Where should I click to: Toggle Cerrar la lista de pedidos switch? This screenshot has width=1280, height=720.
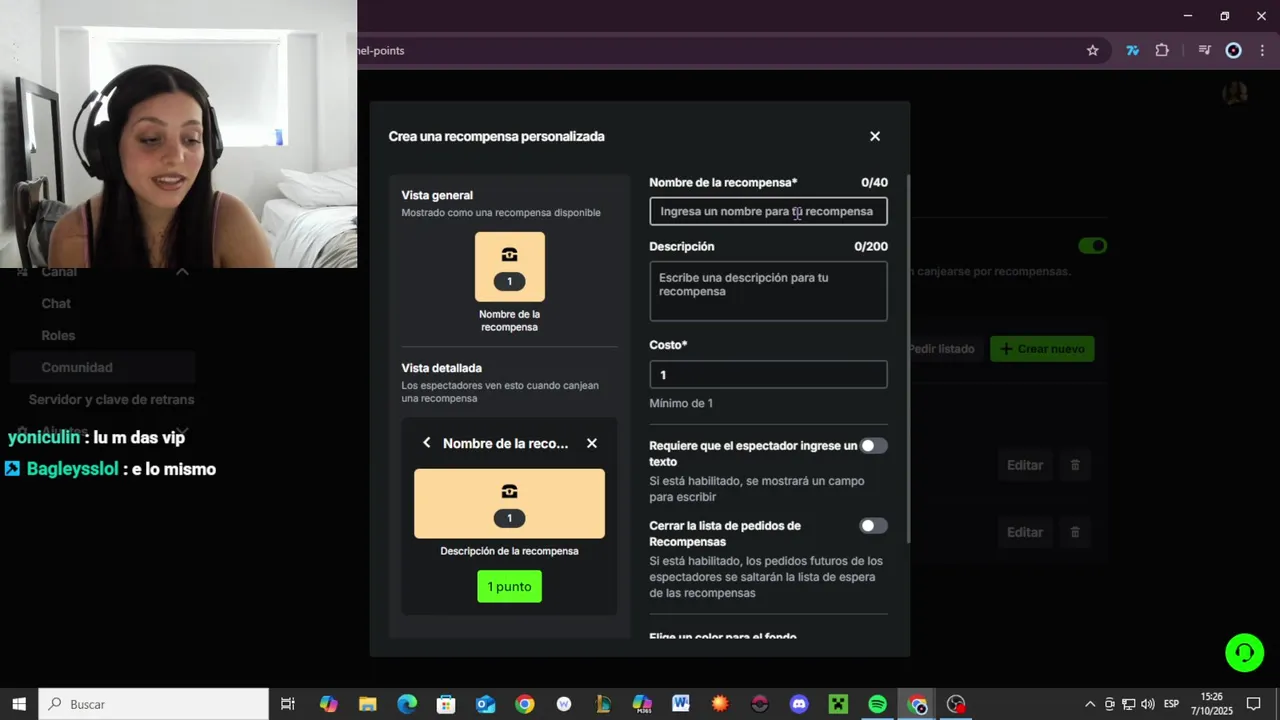pyautogui.click(x=873, y=526)
